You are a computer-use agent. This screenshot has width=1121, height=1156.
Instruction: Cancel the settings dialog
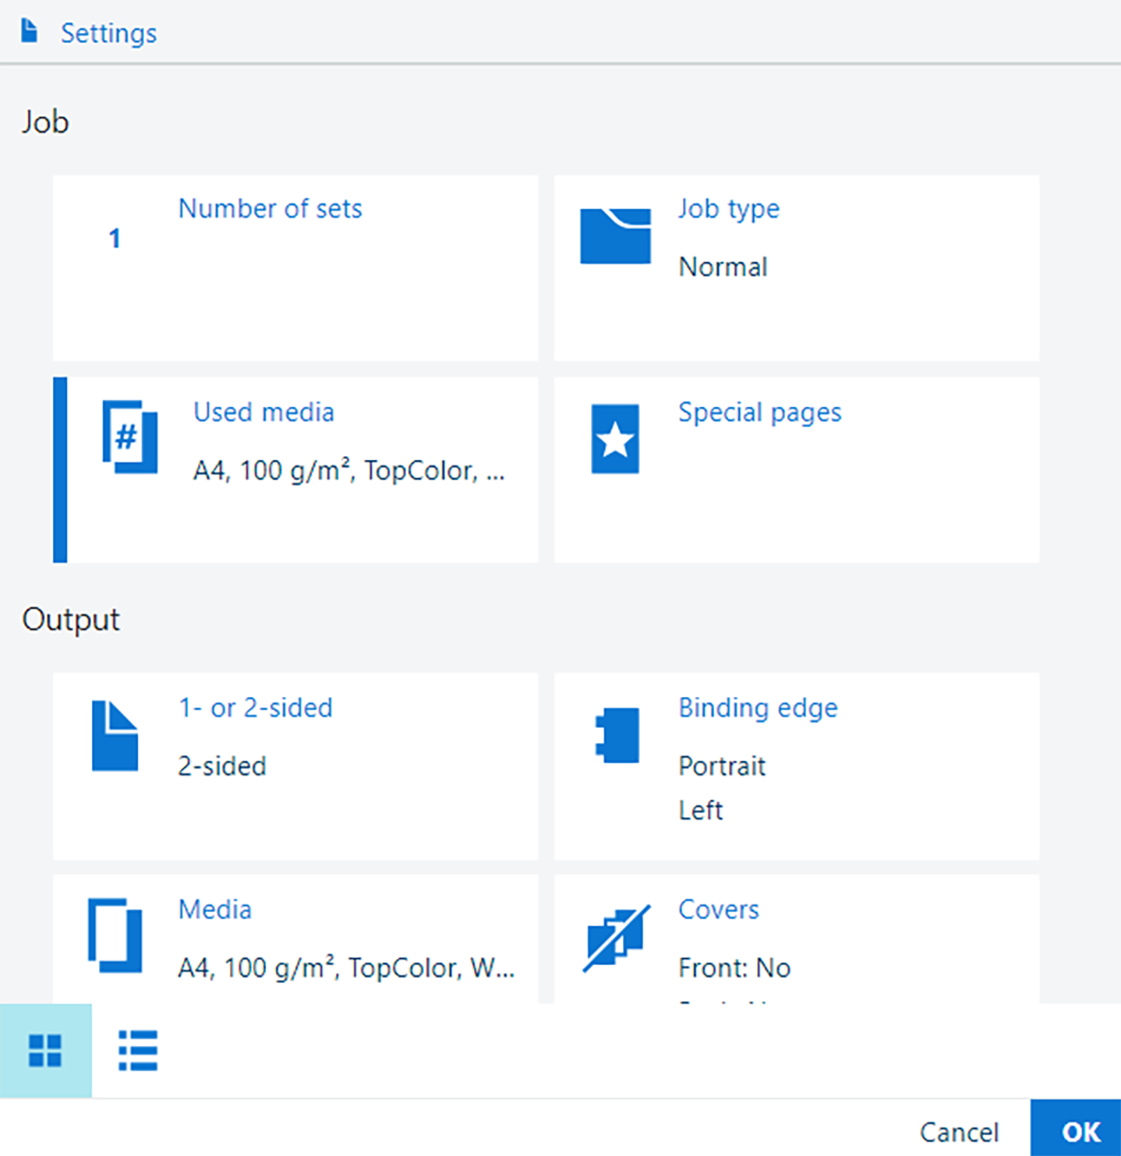coord(958,1131)
